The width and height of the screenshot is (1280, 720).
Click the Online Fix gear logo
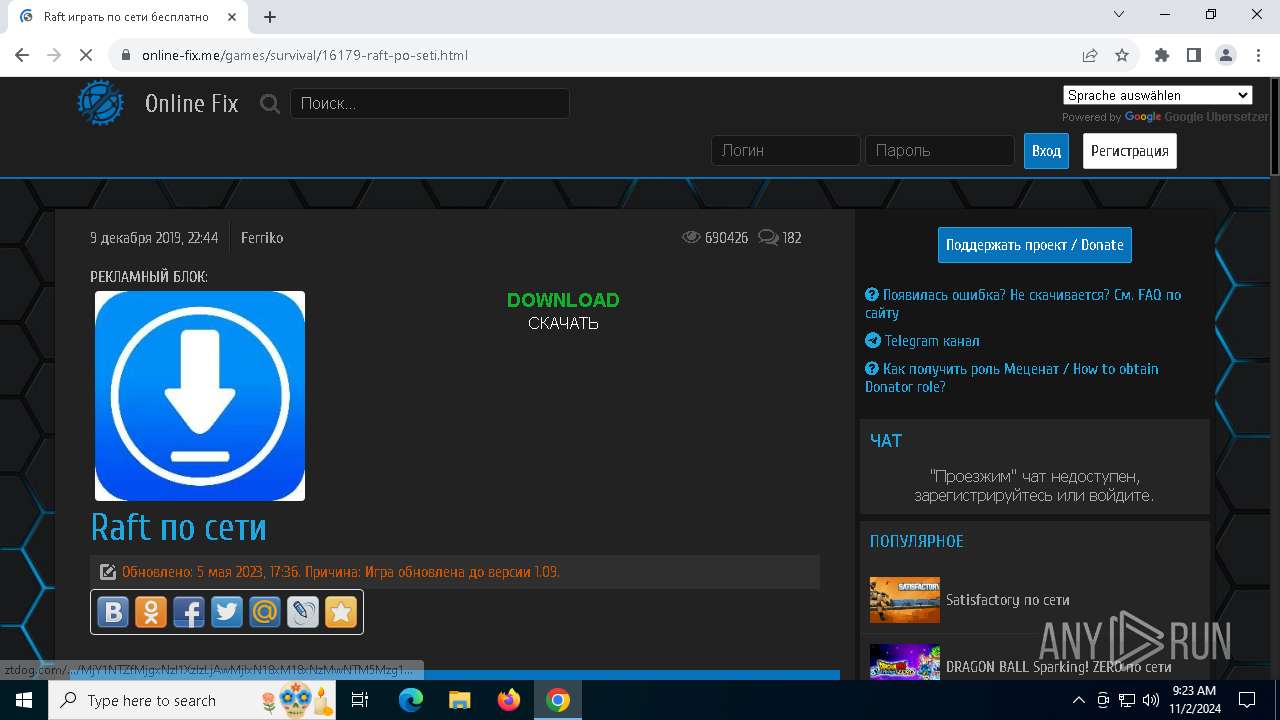click(x=101, y=103)
